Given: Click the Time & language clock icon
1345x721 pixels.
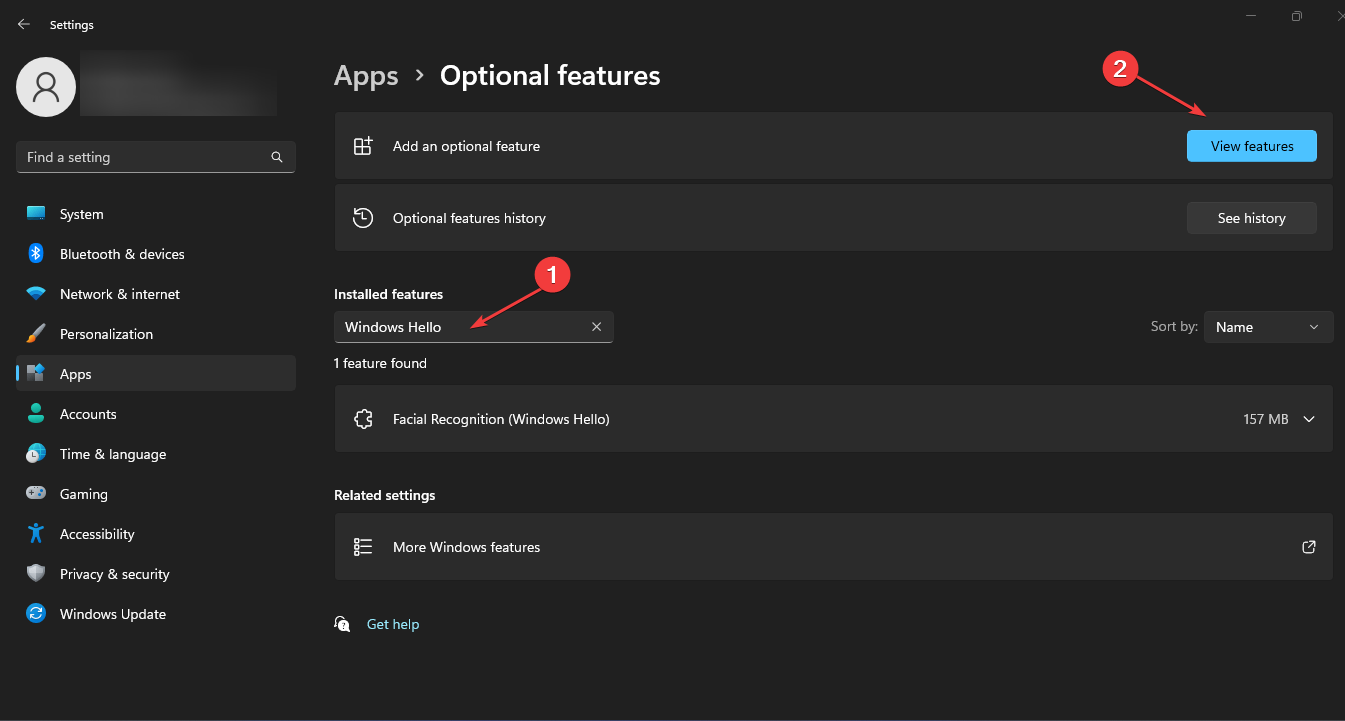Looking at the screenshot, I should [36, 454].
